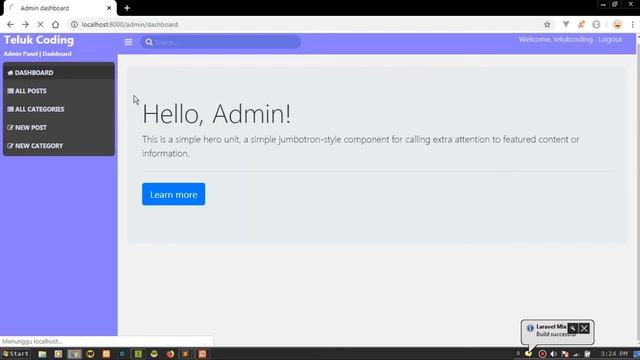This screenshot has height=360, width=640.
Task: Click the Sublime Text taskbar icon
Action: (x=186, y=354)
